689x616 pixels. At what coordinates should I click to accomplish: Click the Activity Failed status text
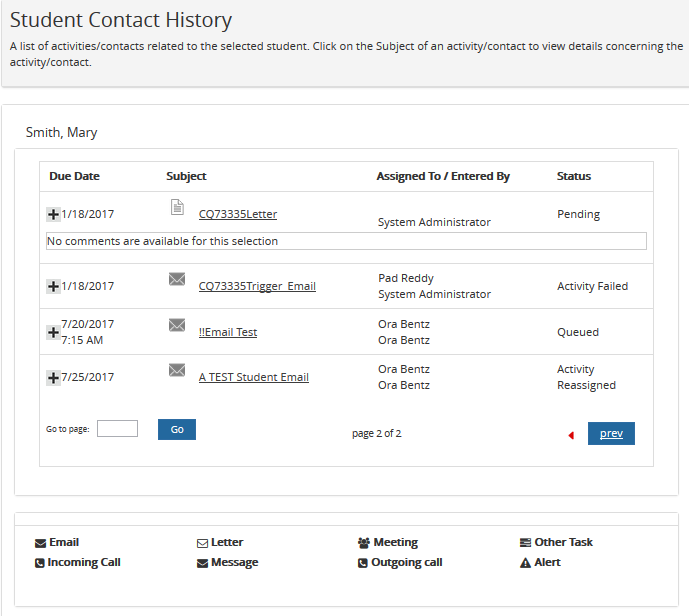click(592, 286)
